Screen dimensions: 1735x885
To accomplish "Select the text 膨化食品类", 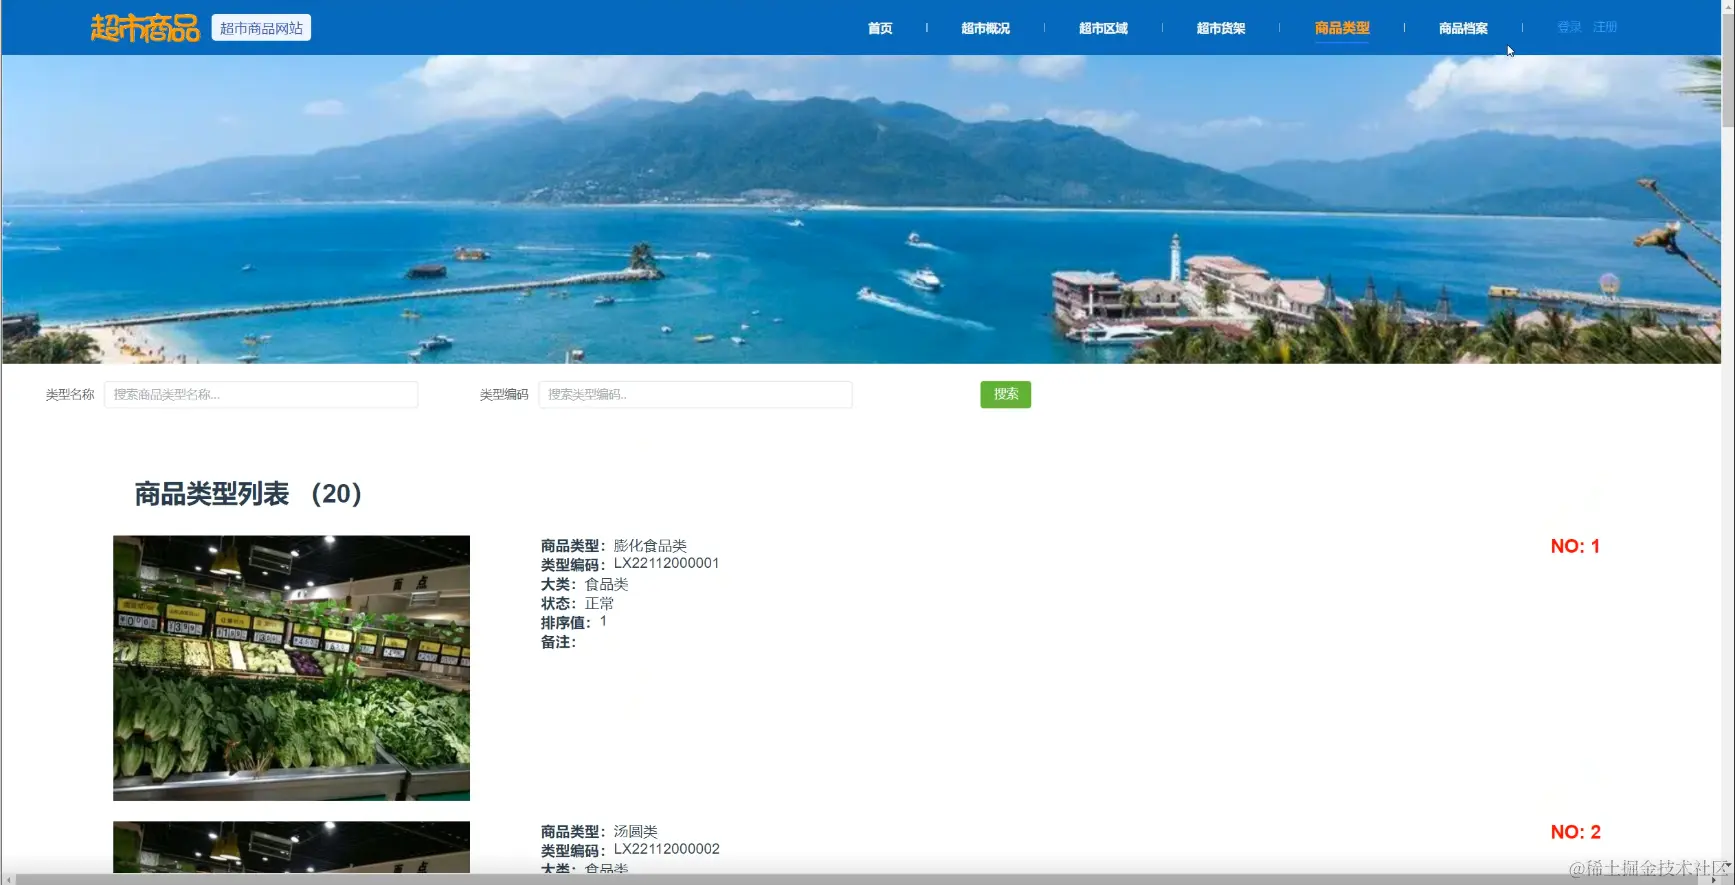I will click(x=650, y=546).
